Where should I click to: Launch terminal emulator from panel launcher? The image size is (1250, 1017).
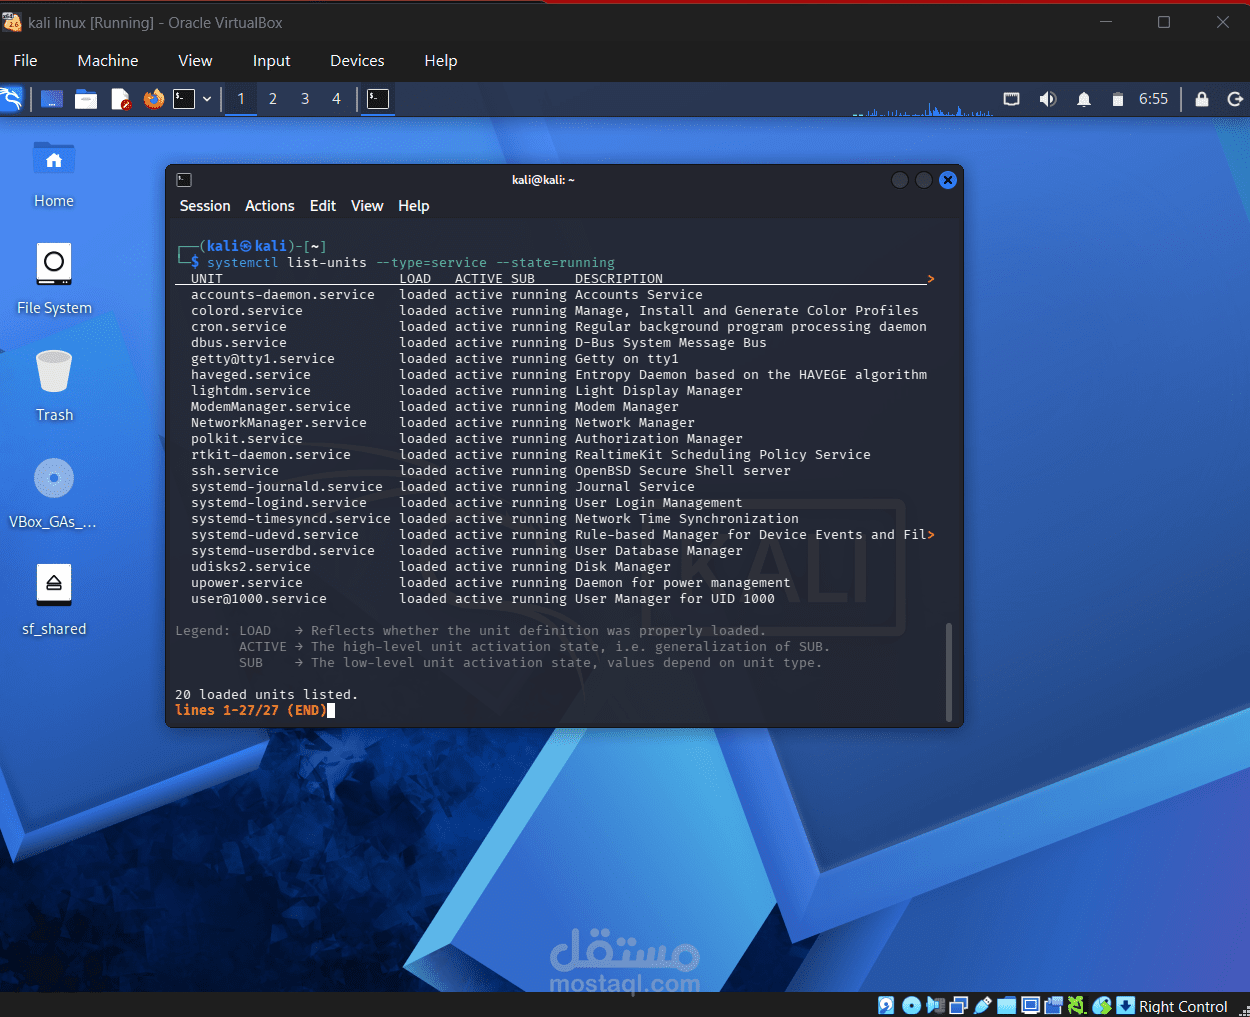(184, 98)
